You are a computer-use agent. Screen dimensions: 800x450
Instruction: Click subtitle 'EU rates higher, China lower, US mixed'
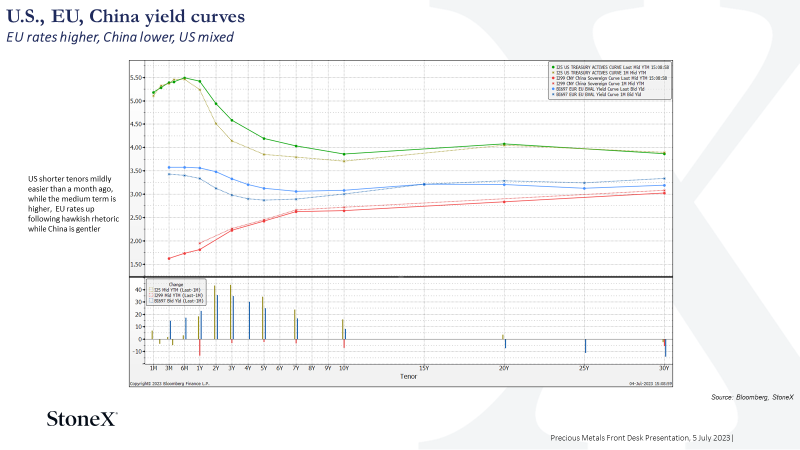[120, 37]
